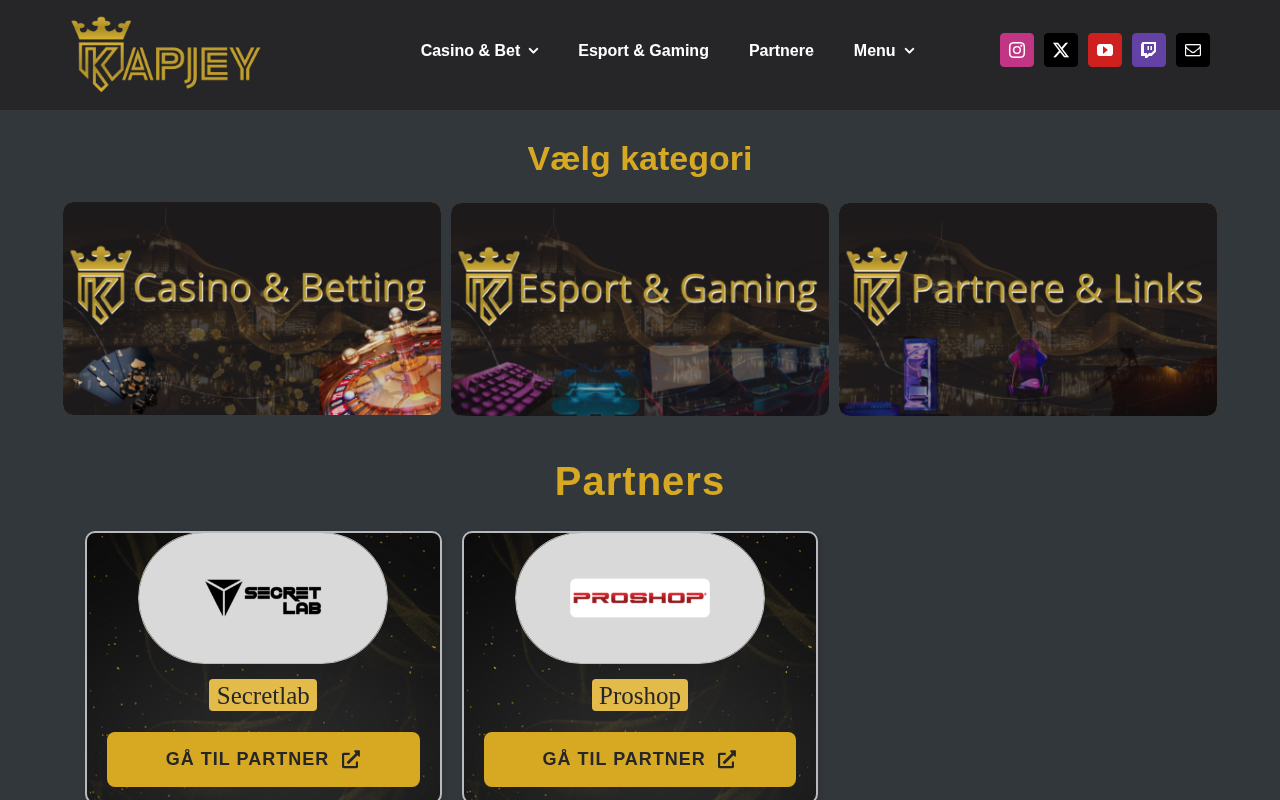Click the Proshop logo image
The image size is (1280, 800).
point(640,598)
